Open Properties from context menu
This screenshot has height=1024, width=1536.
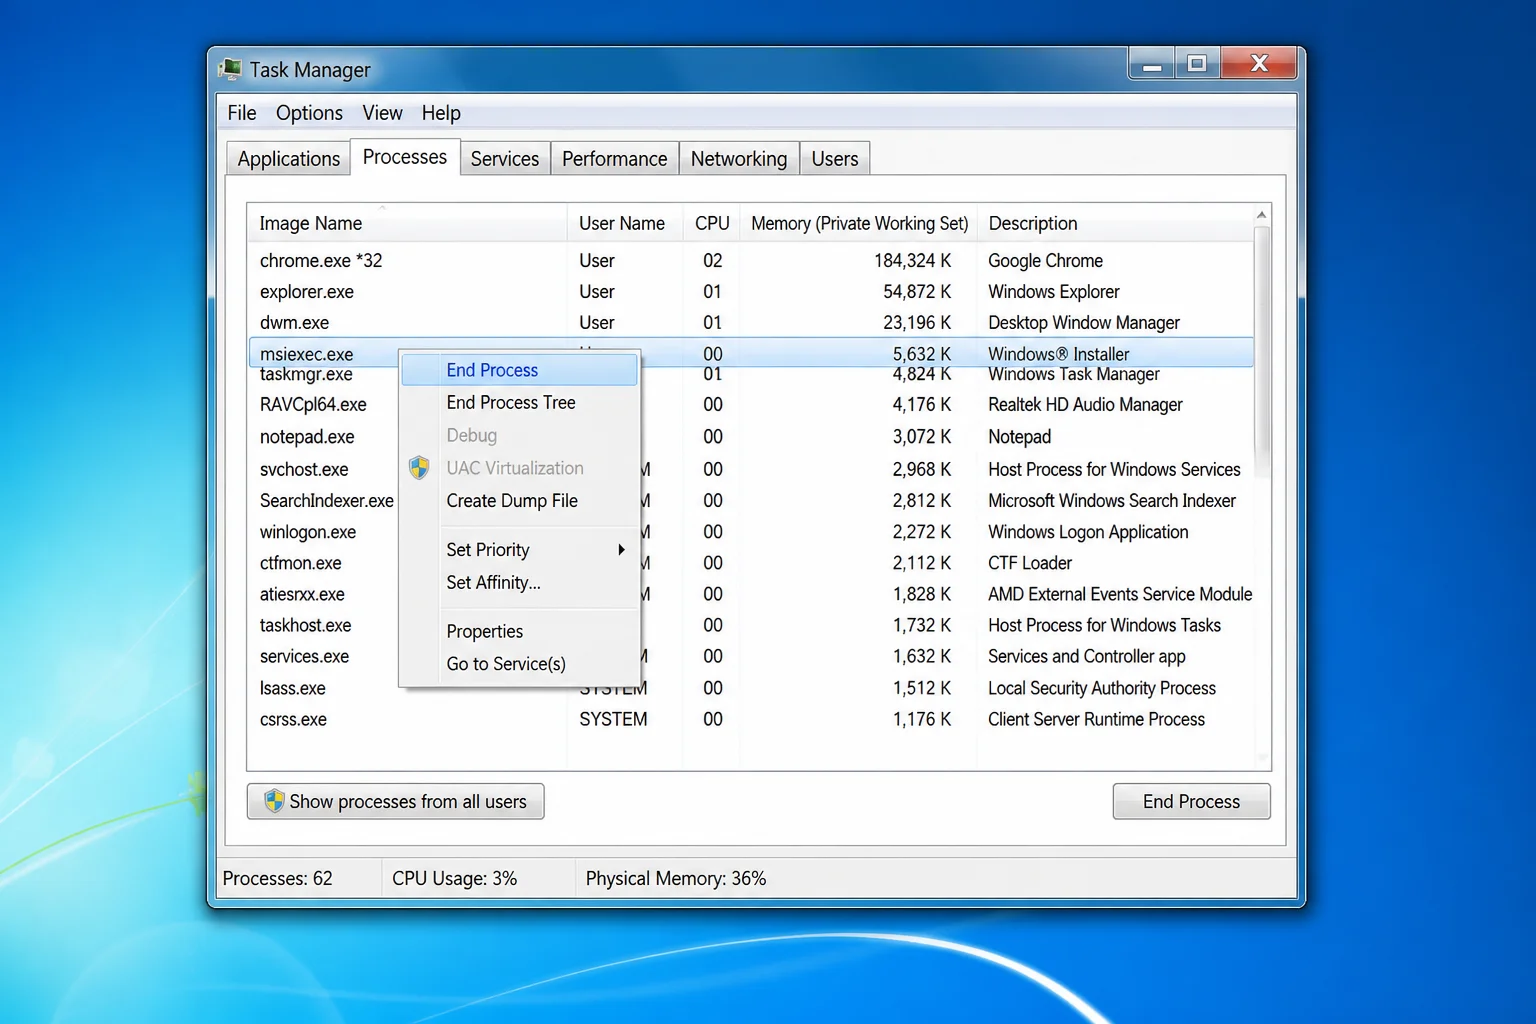tap(519, 631)
